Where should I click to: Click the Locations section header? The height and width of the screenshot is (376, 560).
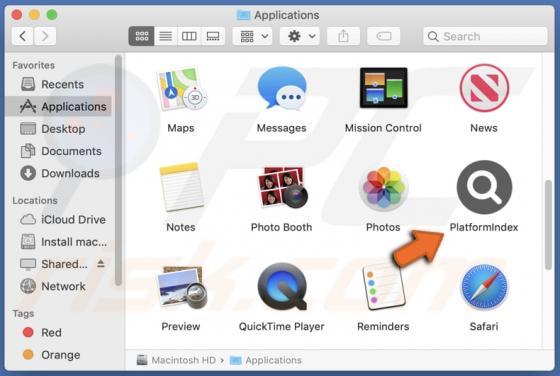pos(35,201)
